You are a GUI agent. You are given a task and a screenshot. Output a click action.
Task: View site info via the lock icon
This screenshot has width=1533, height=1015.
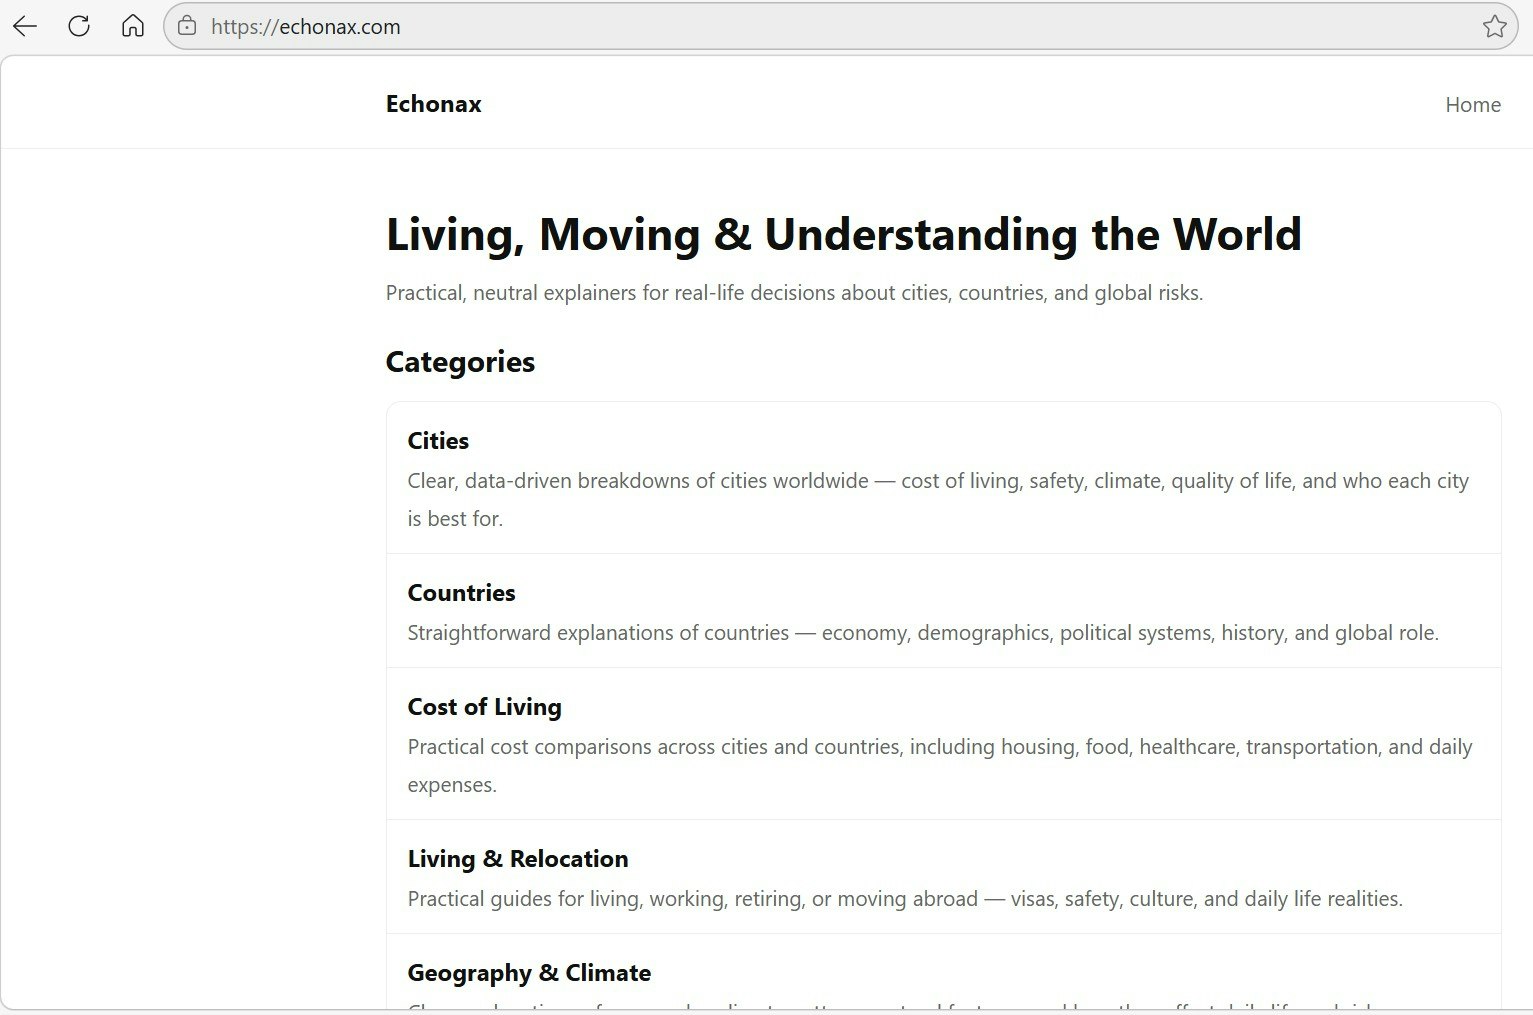tap(187, 26)
